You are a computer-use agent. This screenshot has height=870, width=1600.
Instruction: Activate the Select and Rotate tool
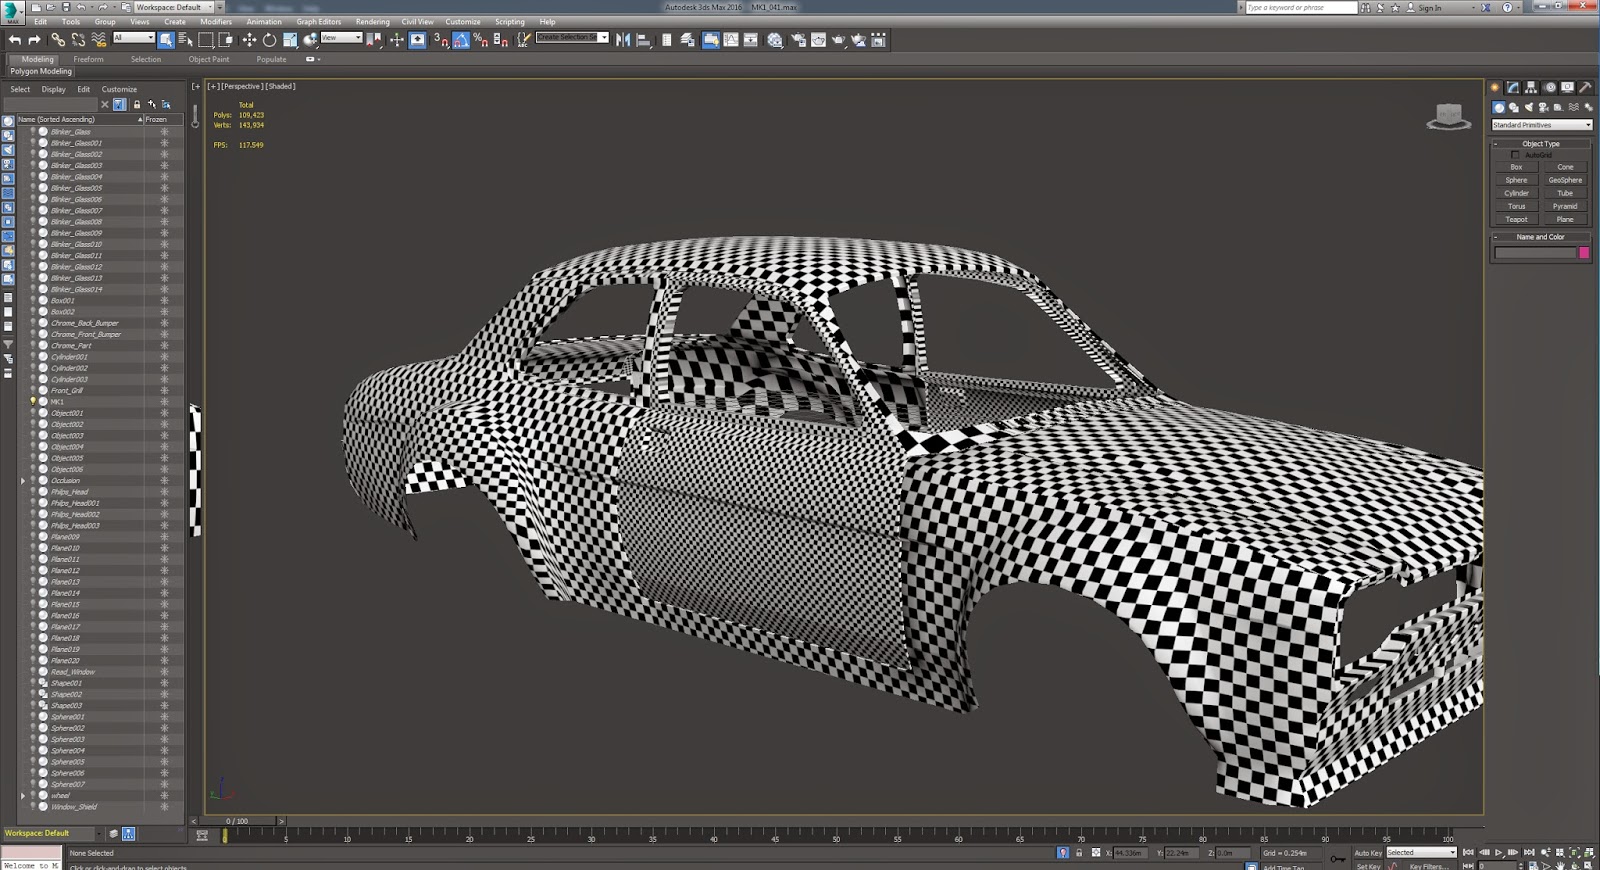click(x=269, y=40)
